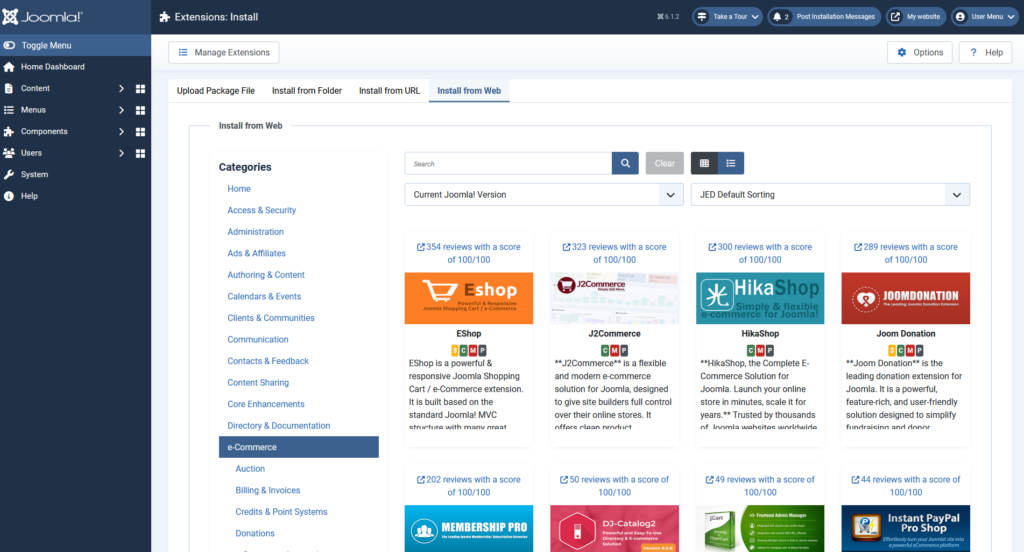Expand the Users menu chevron
Screen dimensions: 1024x552
coord(121,153)
